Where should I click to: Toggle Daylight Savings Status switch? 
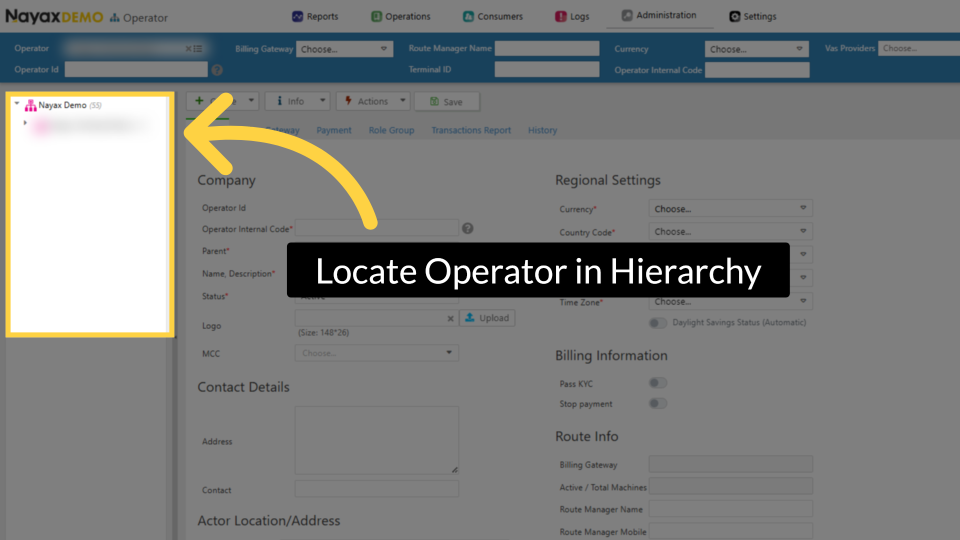click(658, 323)
